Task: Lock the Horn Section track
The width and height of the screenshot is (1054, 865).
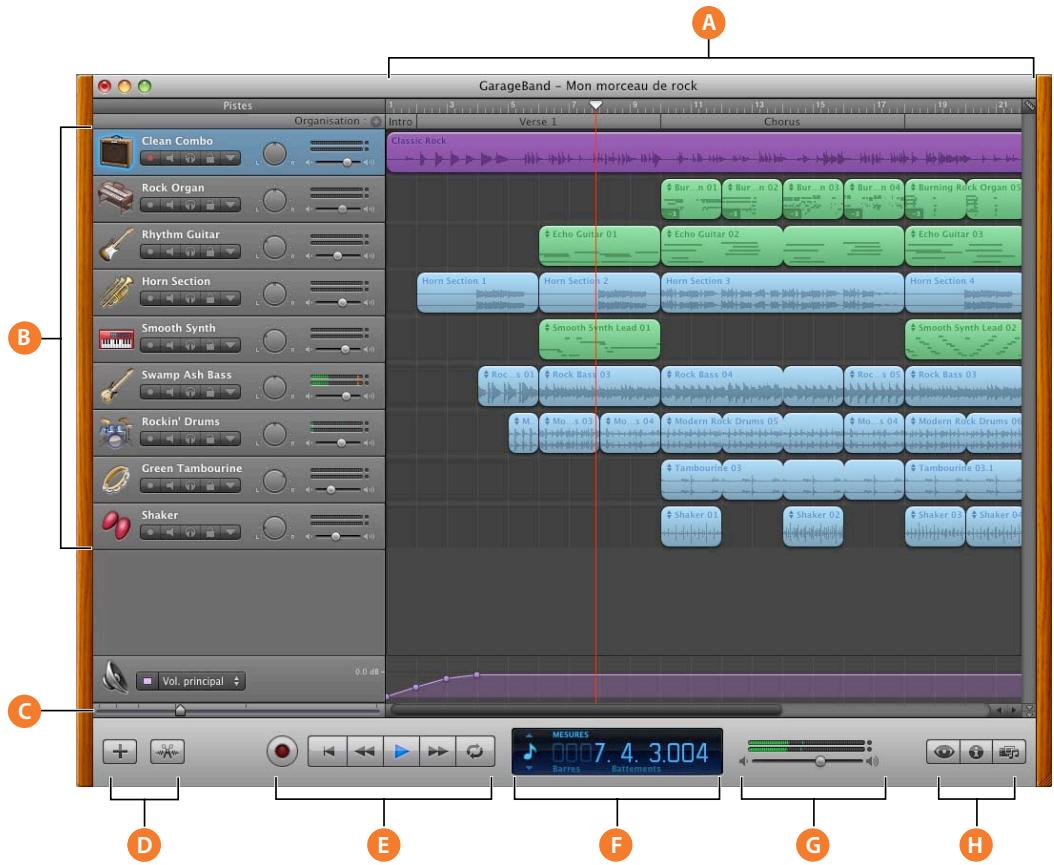Action: 210,298
